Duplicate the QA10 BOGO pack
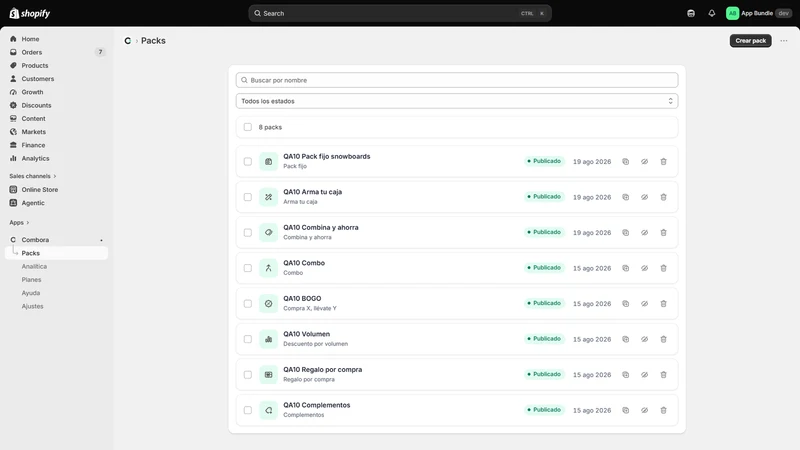The width and height of the screenshot is (800, 450). [x=626, y=304]
